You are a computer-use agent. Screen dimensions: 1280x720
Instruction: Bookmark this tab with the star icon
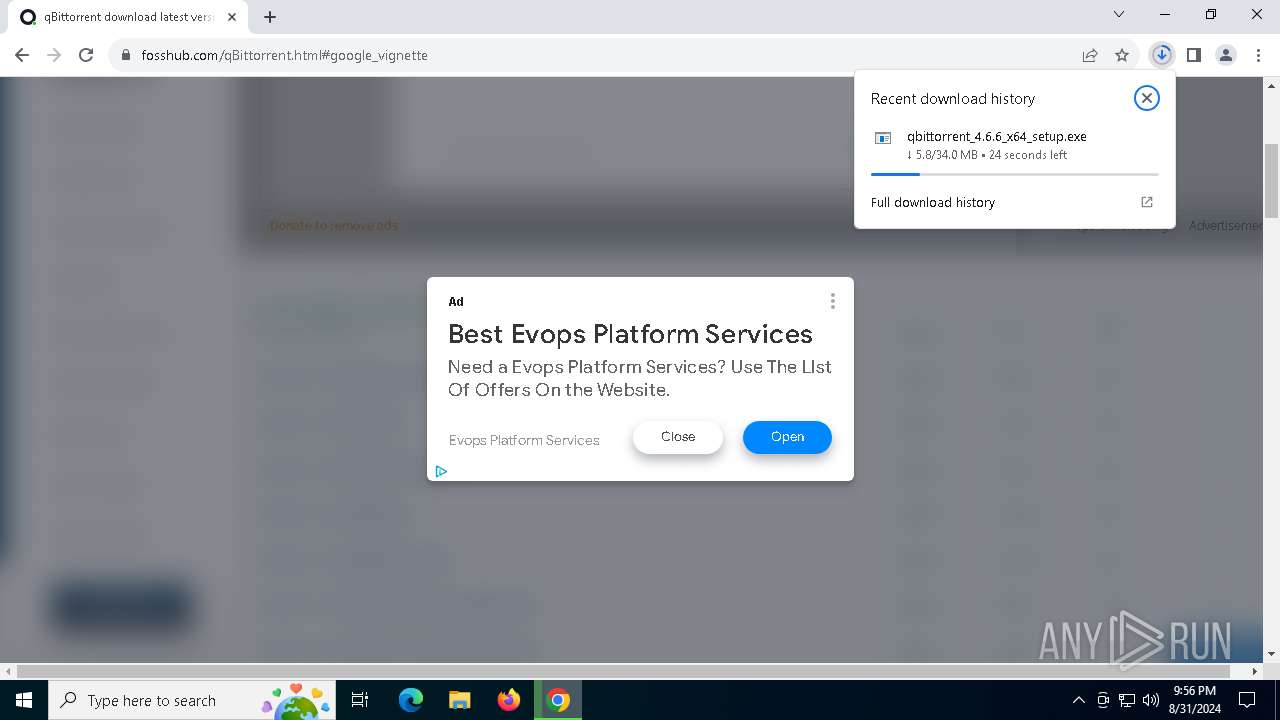pos(1122,55)
